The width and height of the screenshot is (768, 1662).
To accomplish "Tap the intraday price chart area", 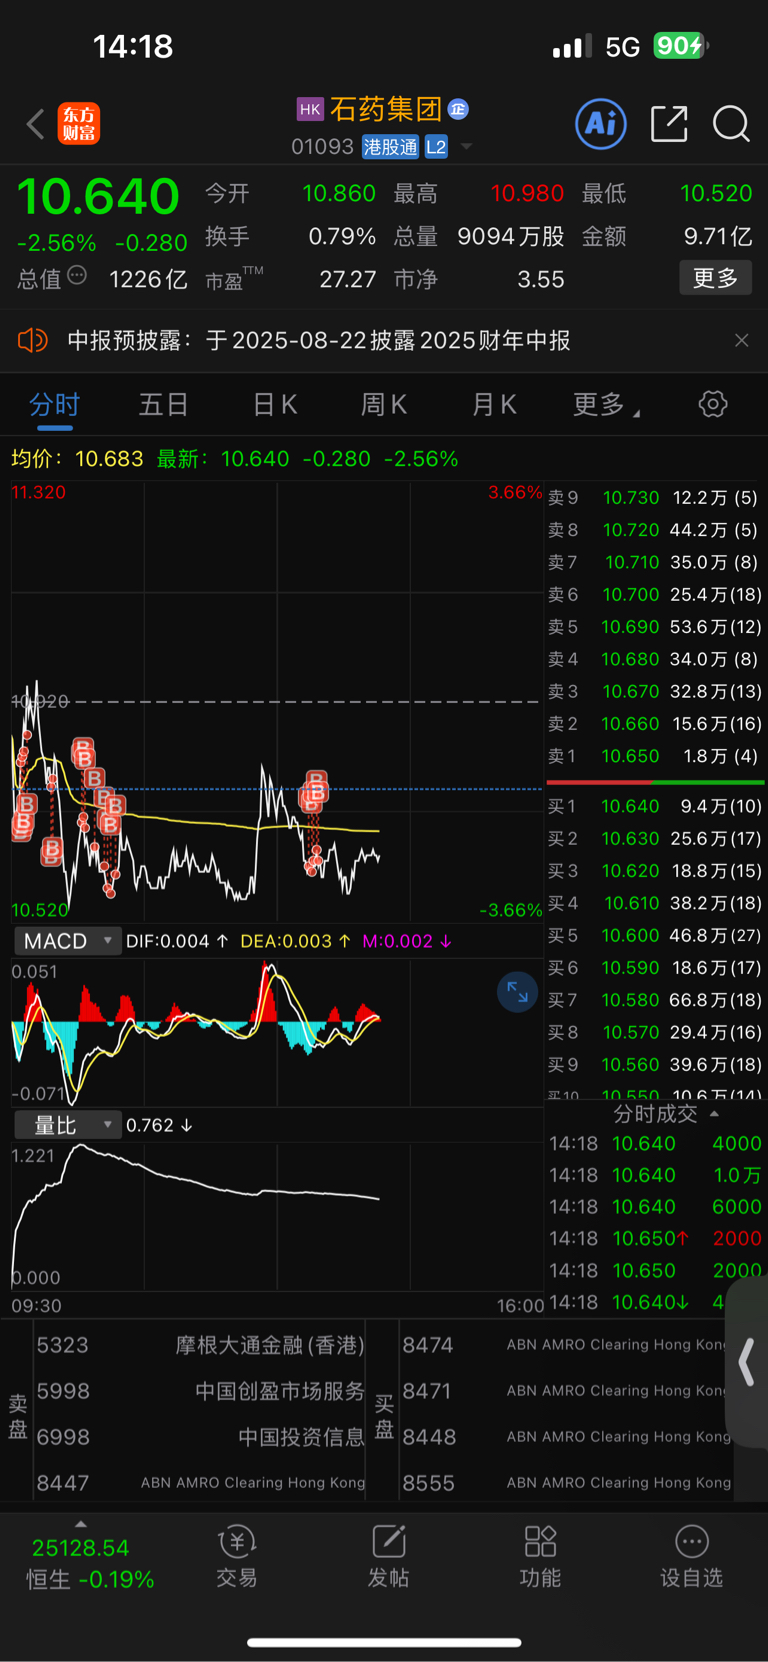I will tap(277, 701).
